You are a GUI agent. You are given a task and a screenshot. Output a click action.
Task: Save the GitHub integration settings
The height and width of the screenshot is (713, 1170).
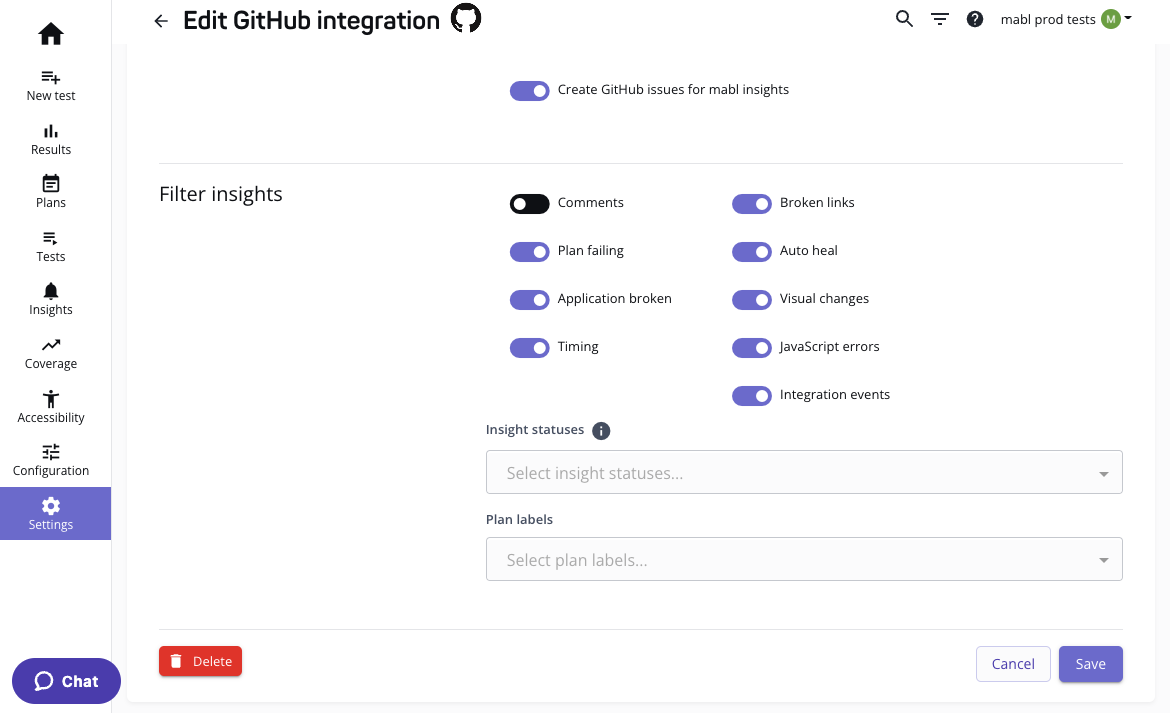coord(1090,664)
